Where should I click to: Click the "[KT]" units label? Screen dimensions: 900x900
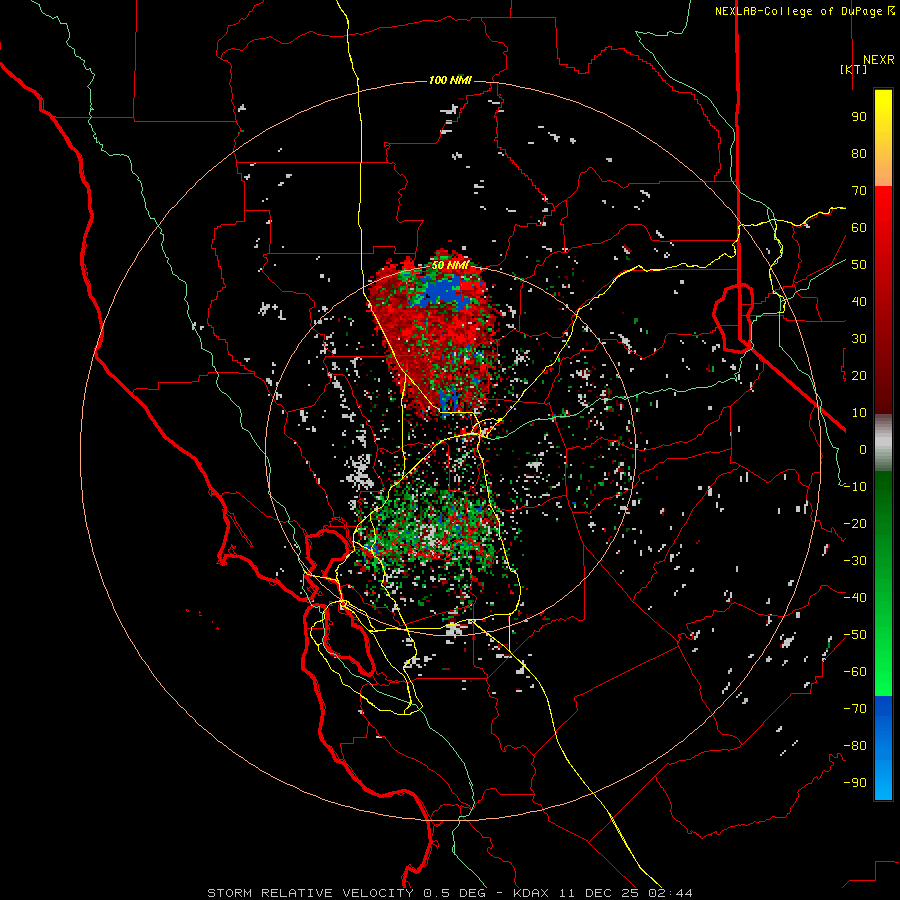[854, 69]
